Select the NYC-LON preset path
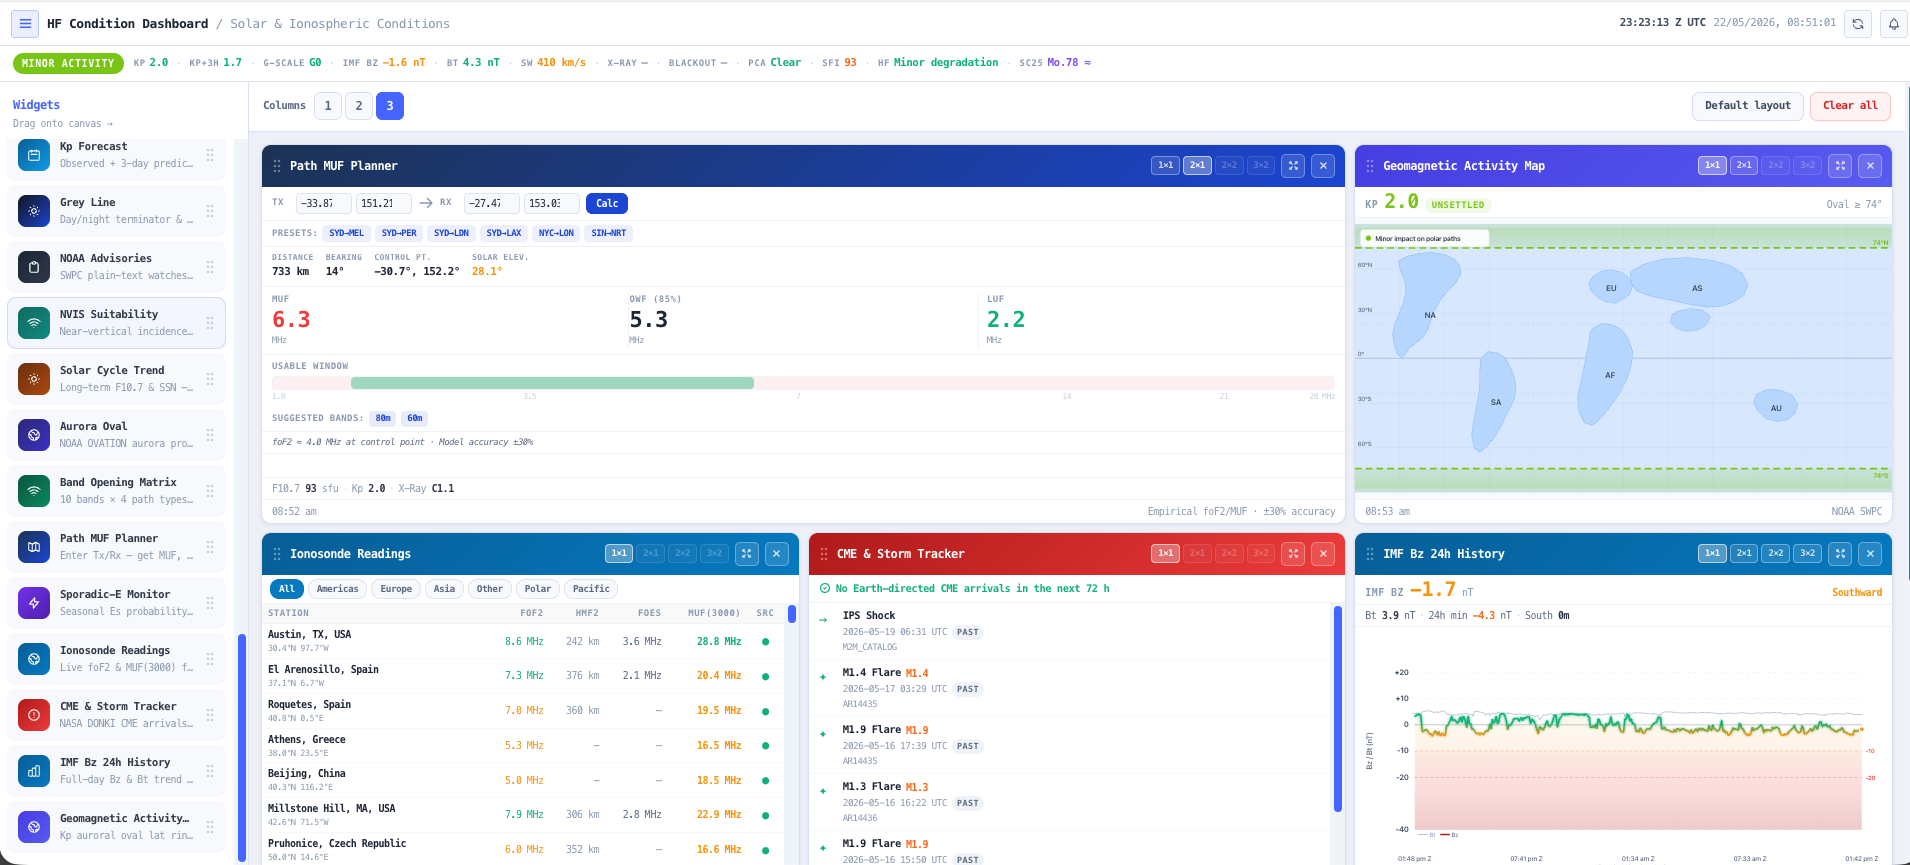Viewport: 1910px width, 865px height. pyautogui.click(x=556, y=233)
